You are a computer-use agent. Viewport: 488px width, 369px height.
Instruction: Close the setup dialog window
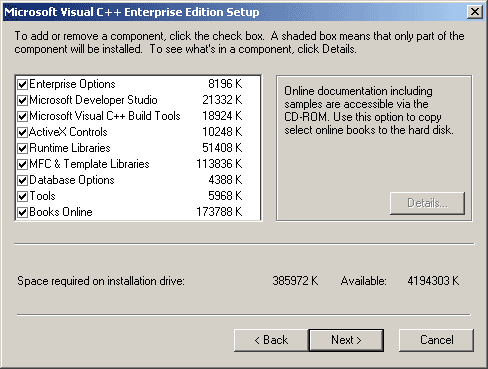tap(475, 12)
